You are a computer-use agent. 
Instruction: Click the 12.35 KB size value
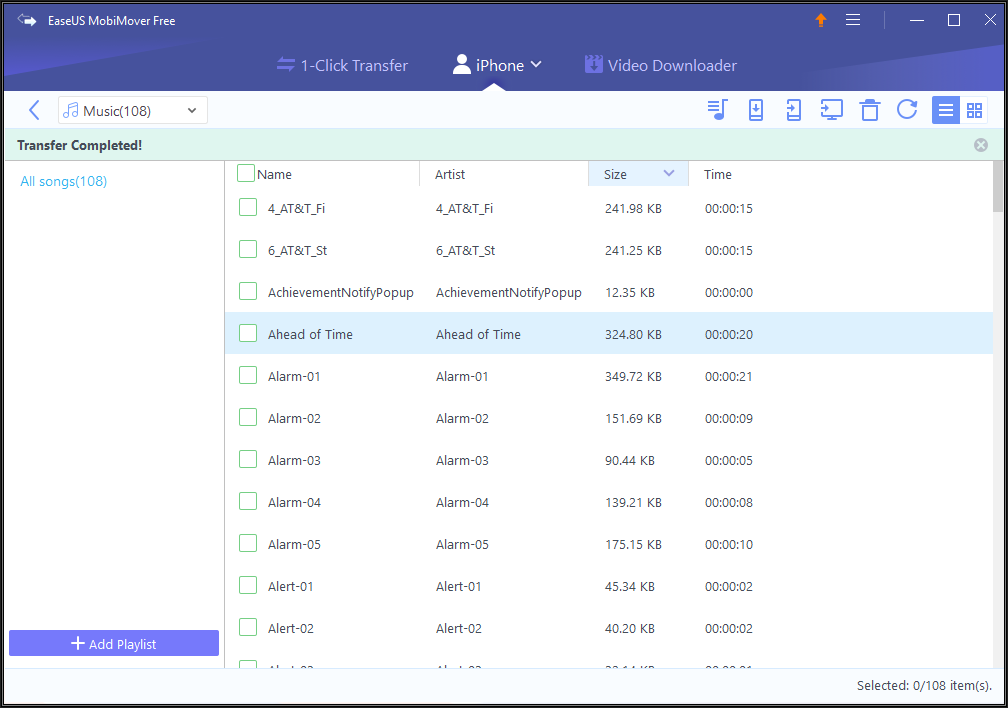point(629,293)
